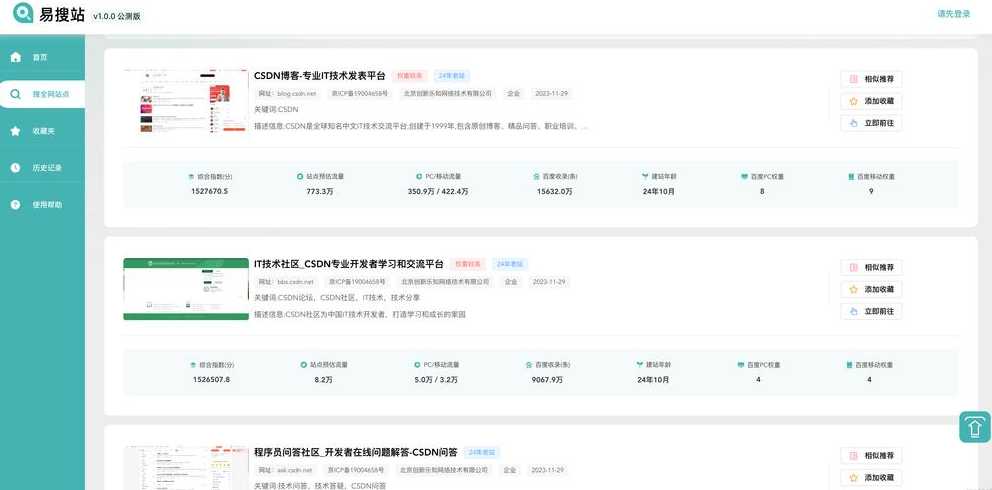Click PC/移动流量 icon in IT技术社区 stats
The width and height of the screenshot is (992, 490).
(418, 365)
